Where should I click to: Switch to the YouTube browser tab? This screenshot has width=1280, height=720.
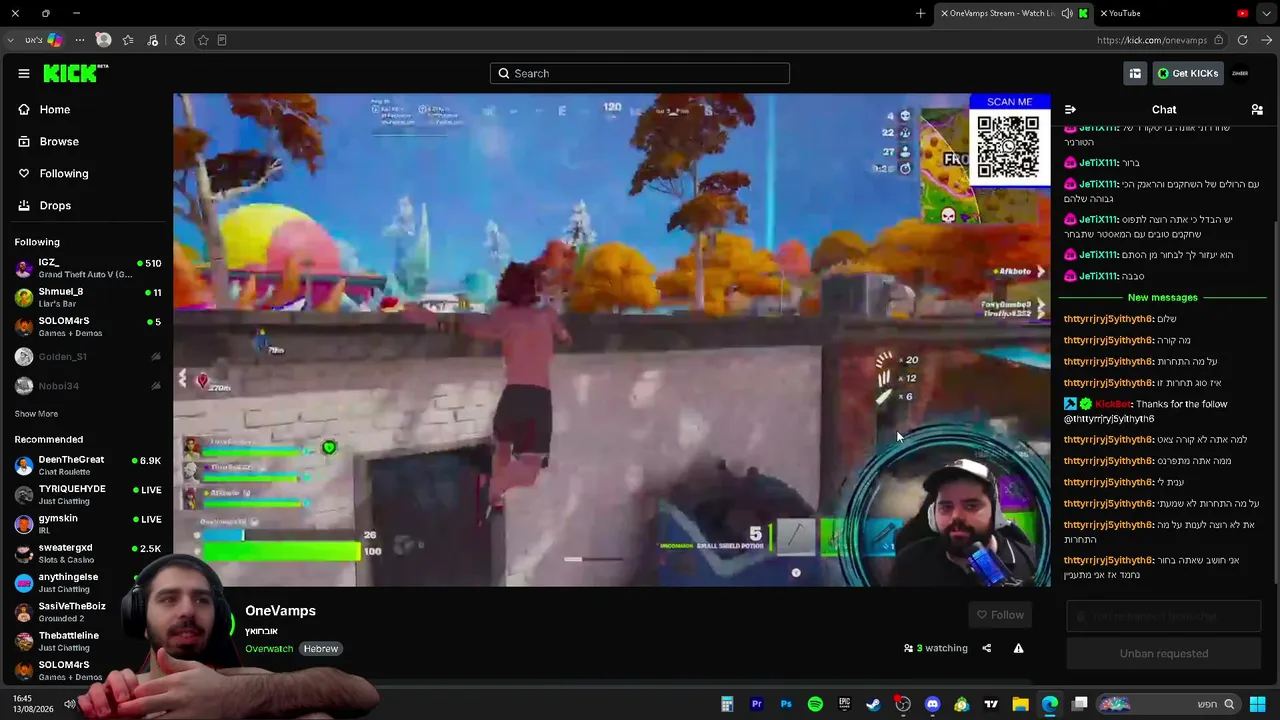(x=1174, y=13)
